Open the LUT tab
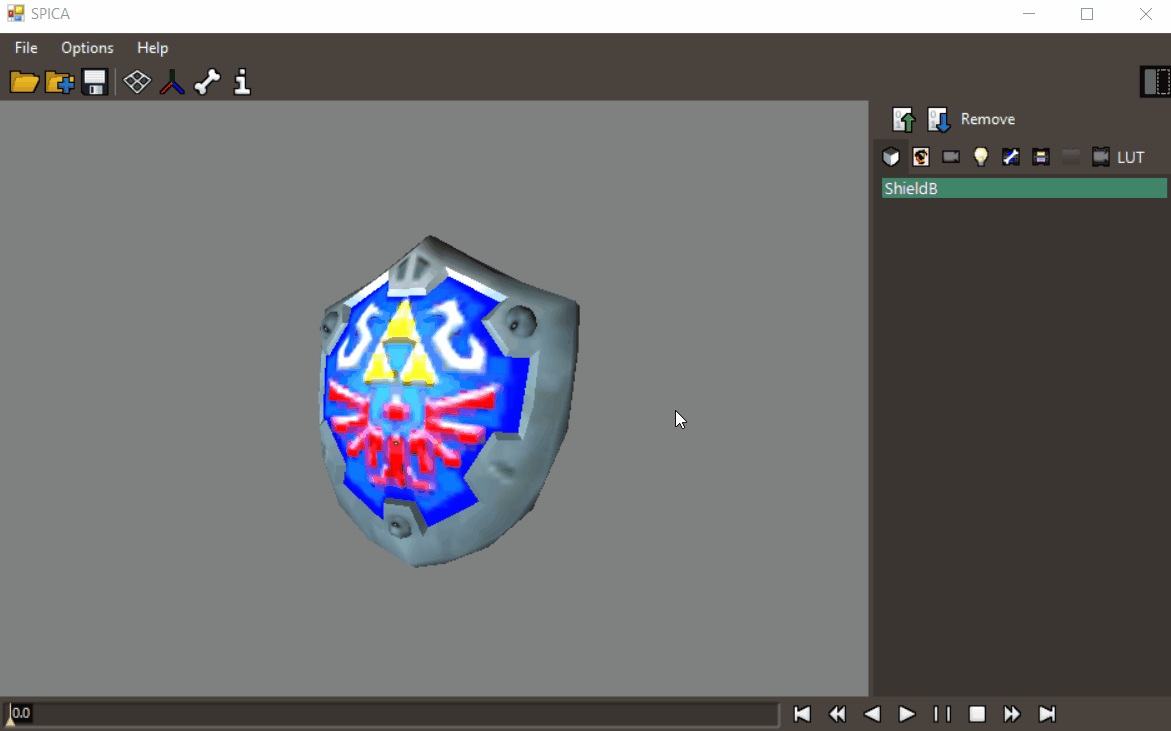The width and height of the screenshot is (1171, 731). [1131, 158]
